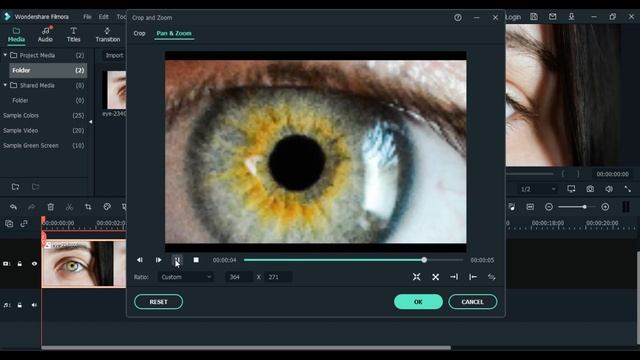Open the Transition tab
640x360 pixels.
[x=107, y=35]
